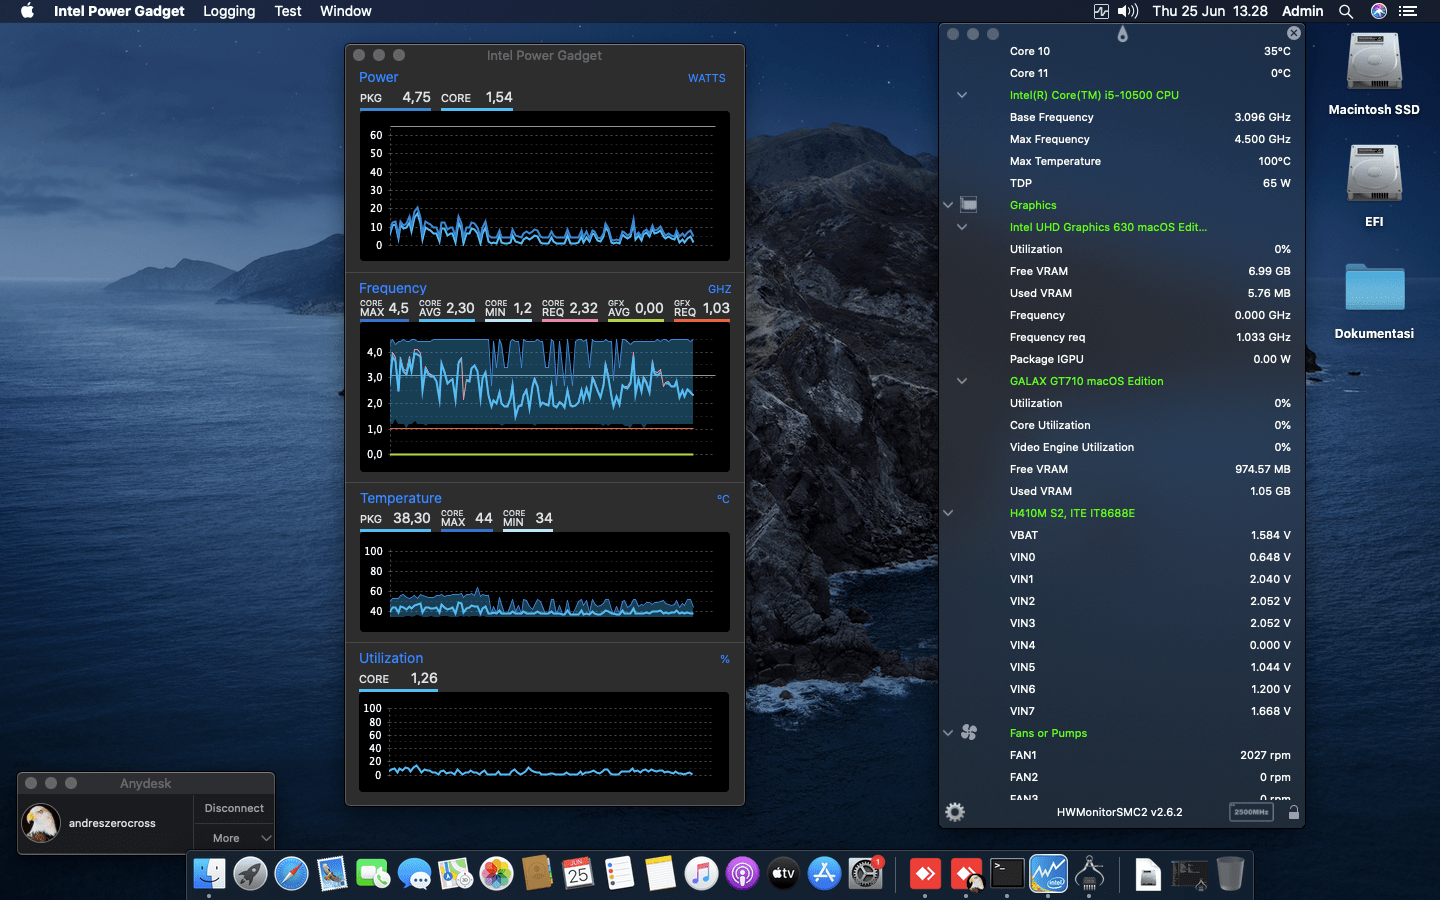This screenshot has height=900, width=1440.
Task: Collapse the GALAX GT710 macOS Edition section
Action: pyautogui.click(x=961, y=381)
